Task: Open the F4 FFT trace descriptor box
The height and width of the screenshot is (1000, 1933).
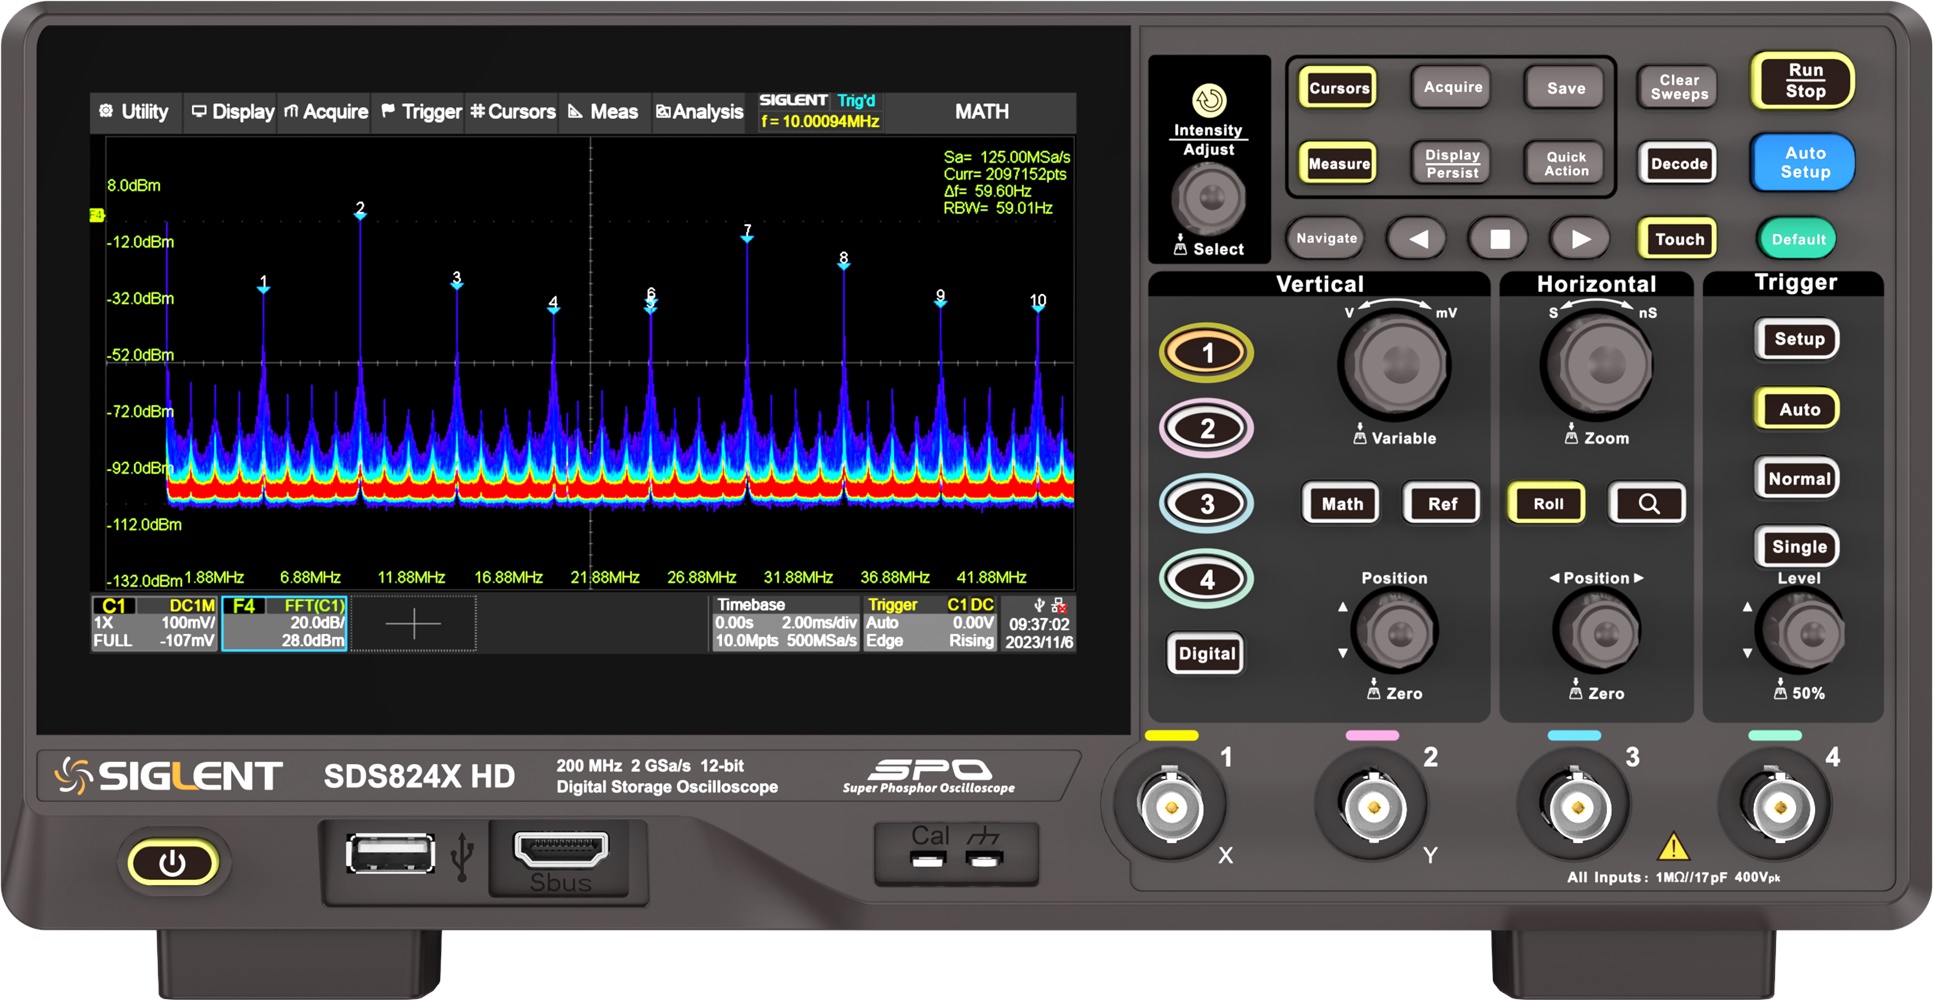Action: (x=285, y=622)
